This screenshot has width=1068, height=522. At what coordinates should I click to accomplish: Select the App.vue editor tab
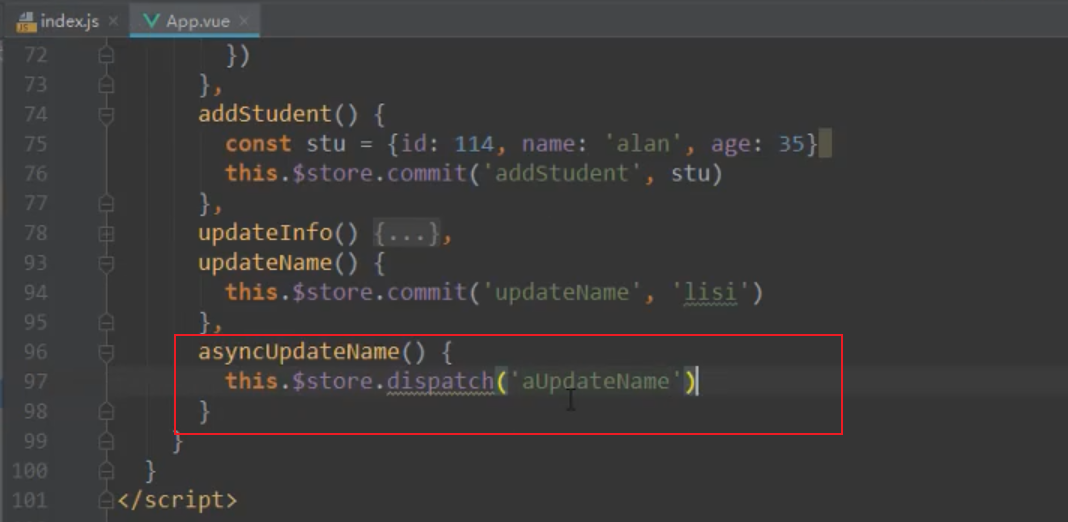(x=195, y=21)
